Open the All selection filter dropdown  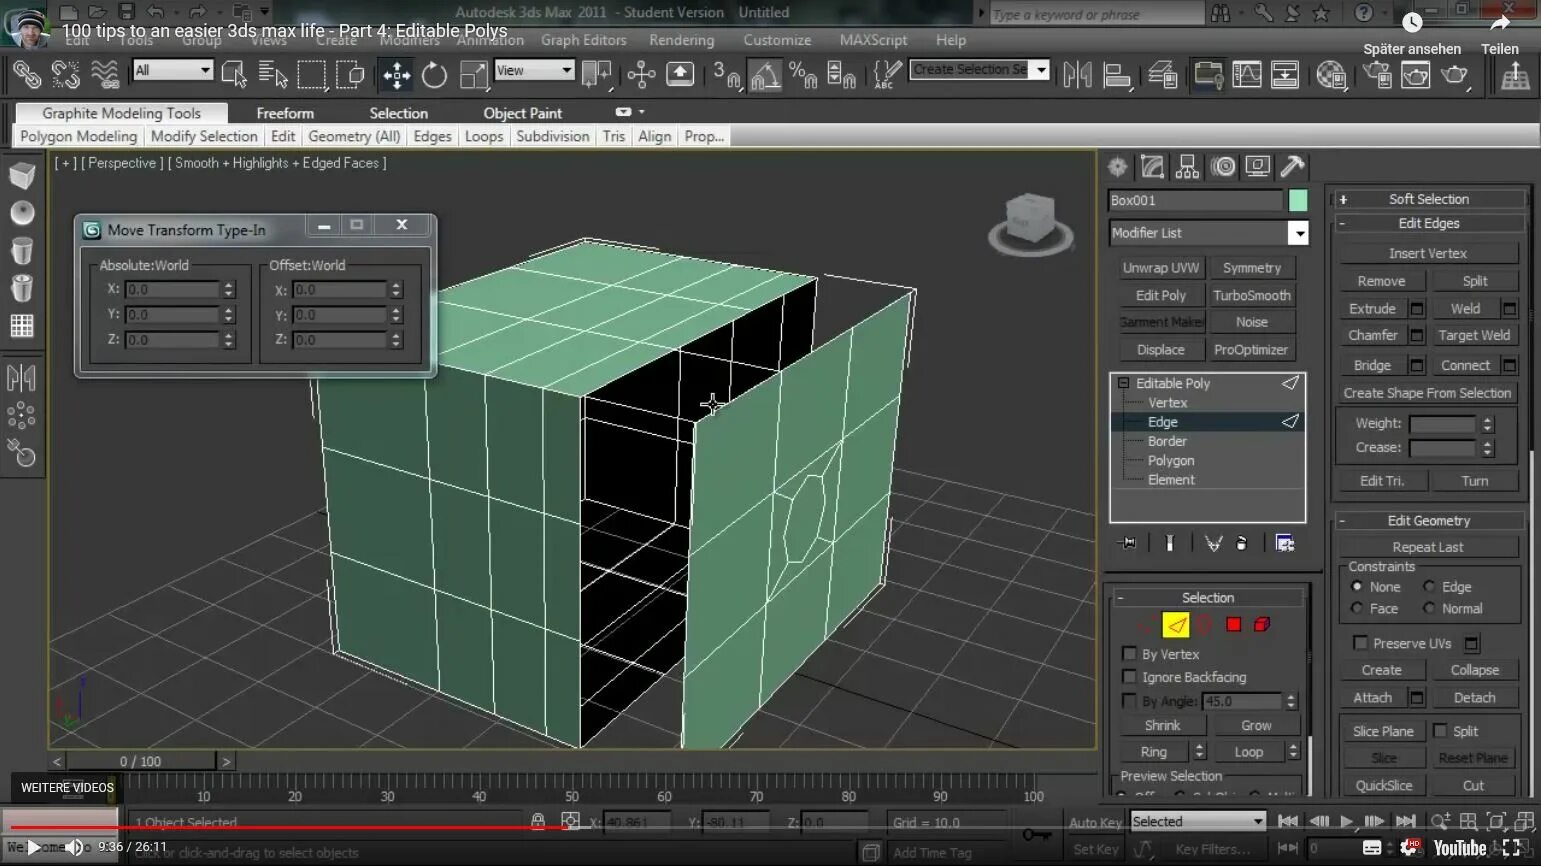click(173, 70)
